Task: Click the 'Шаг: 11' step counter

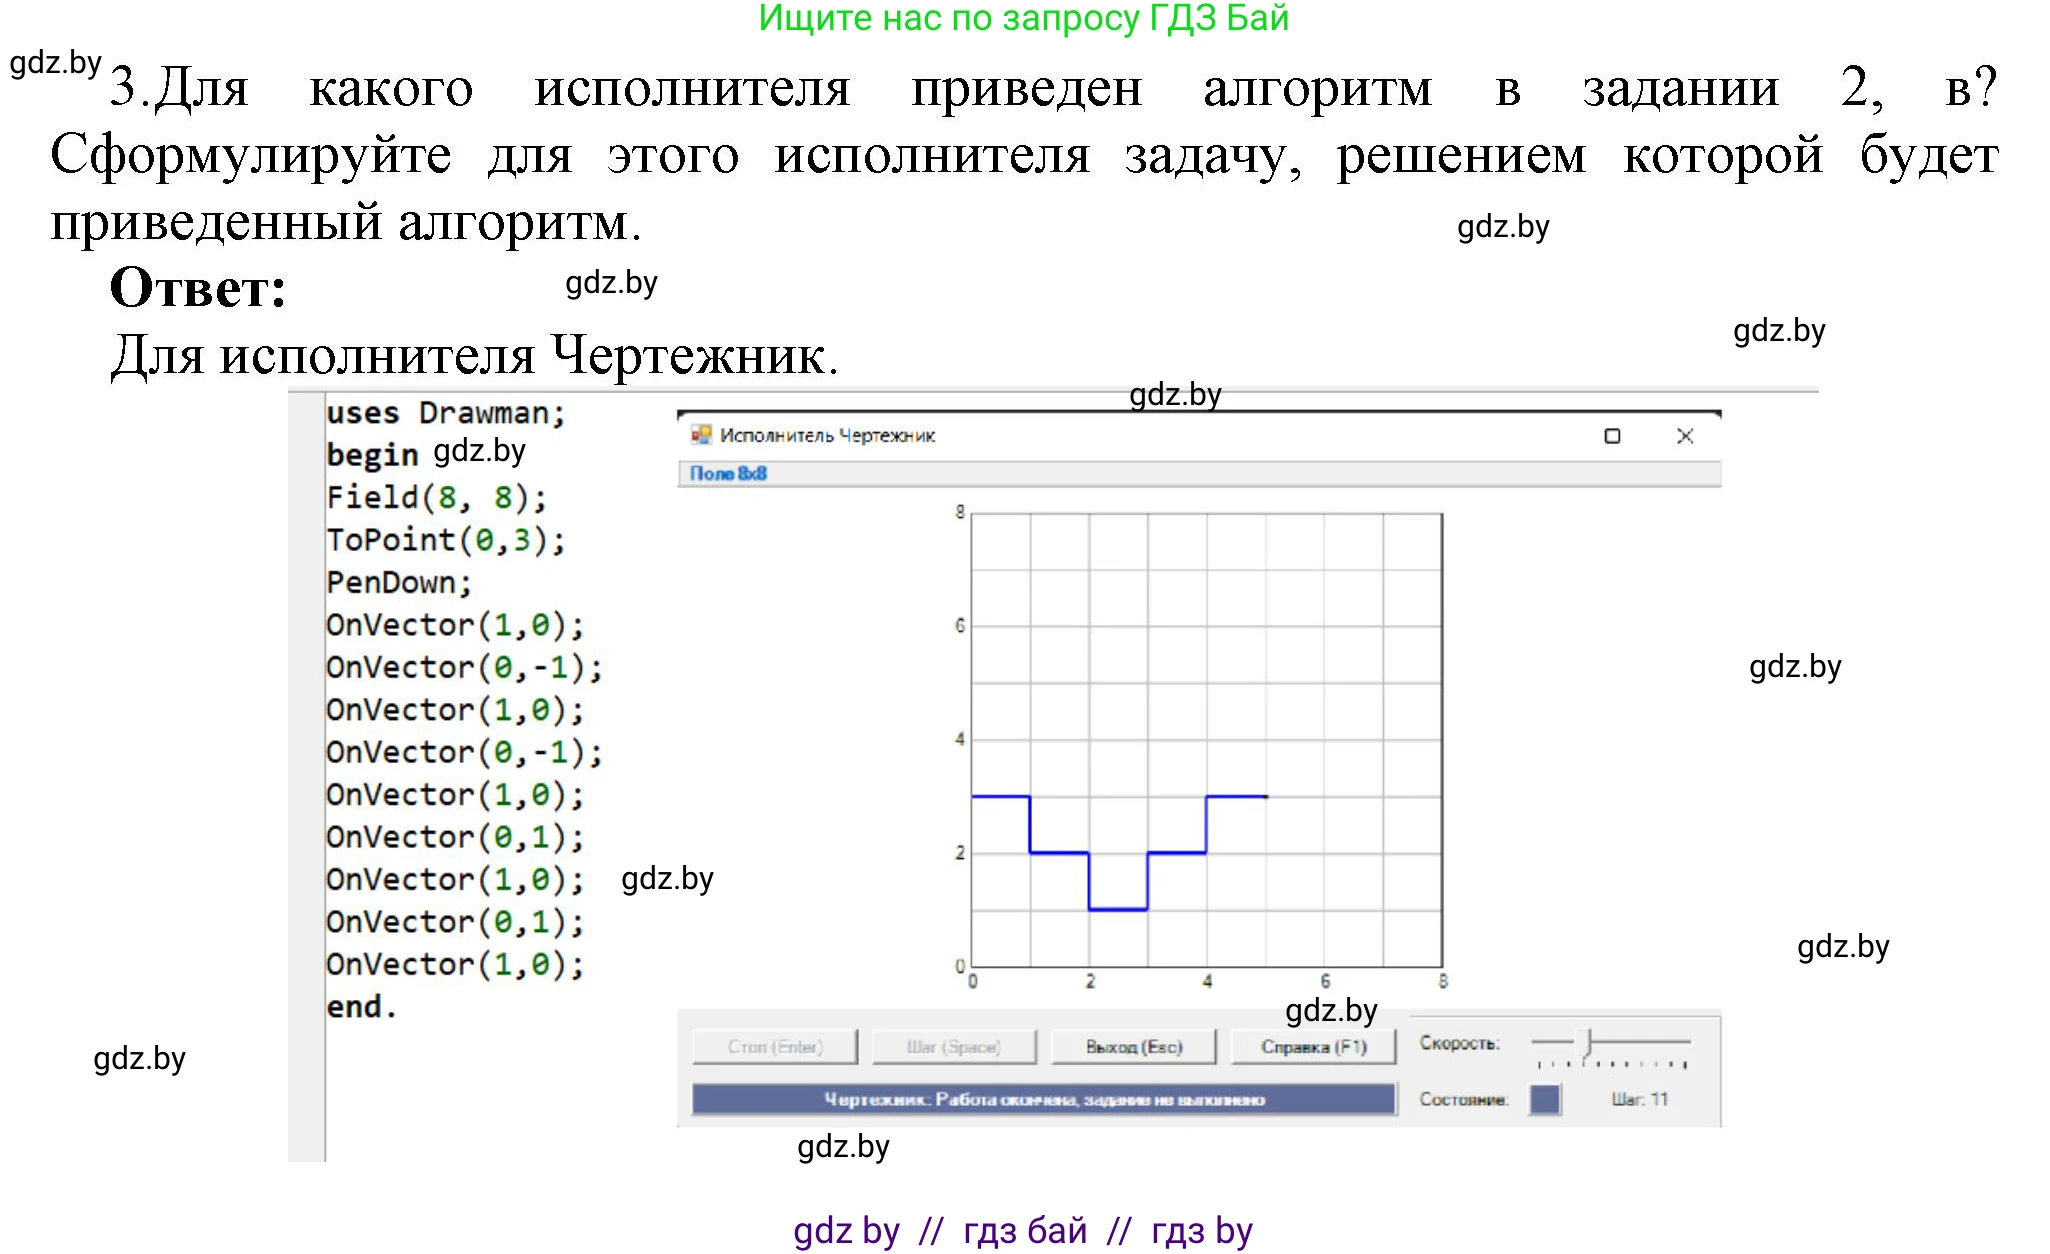Action: 1639,1099
